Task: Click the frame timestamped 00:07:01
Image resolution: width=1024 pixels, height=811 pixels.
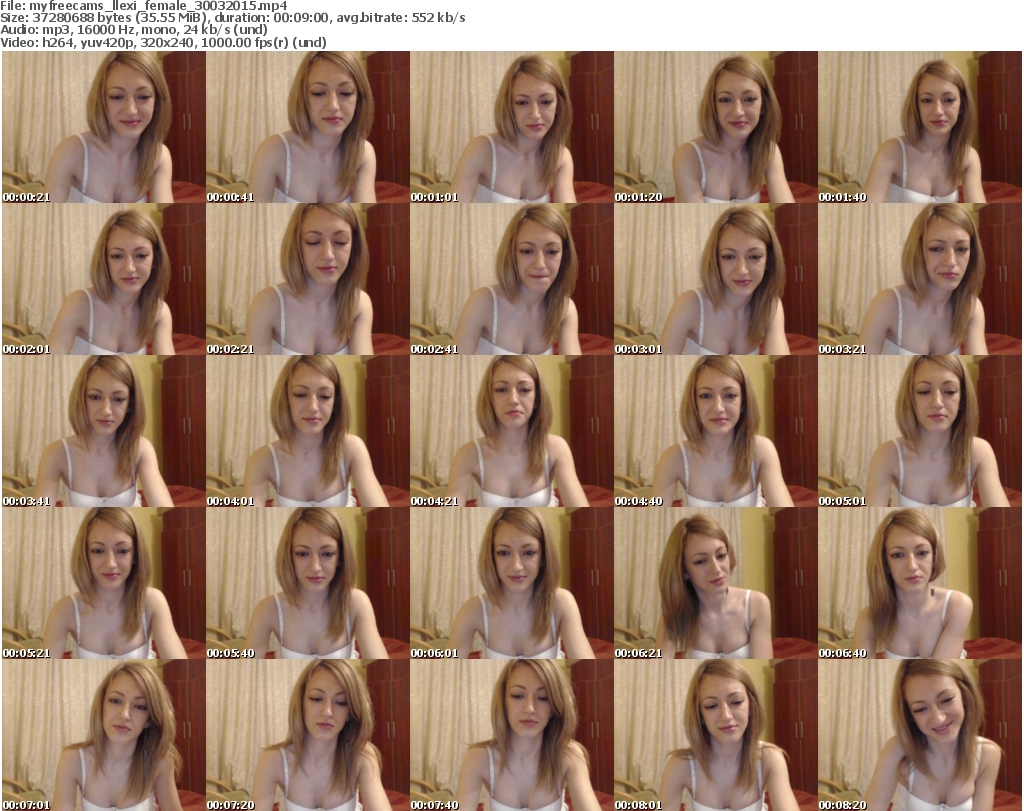Action: click(104, 735)
